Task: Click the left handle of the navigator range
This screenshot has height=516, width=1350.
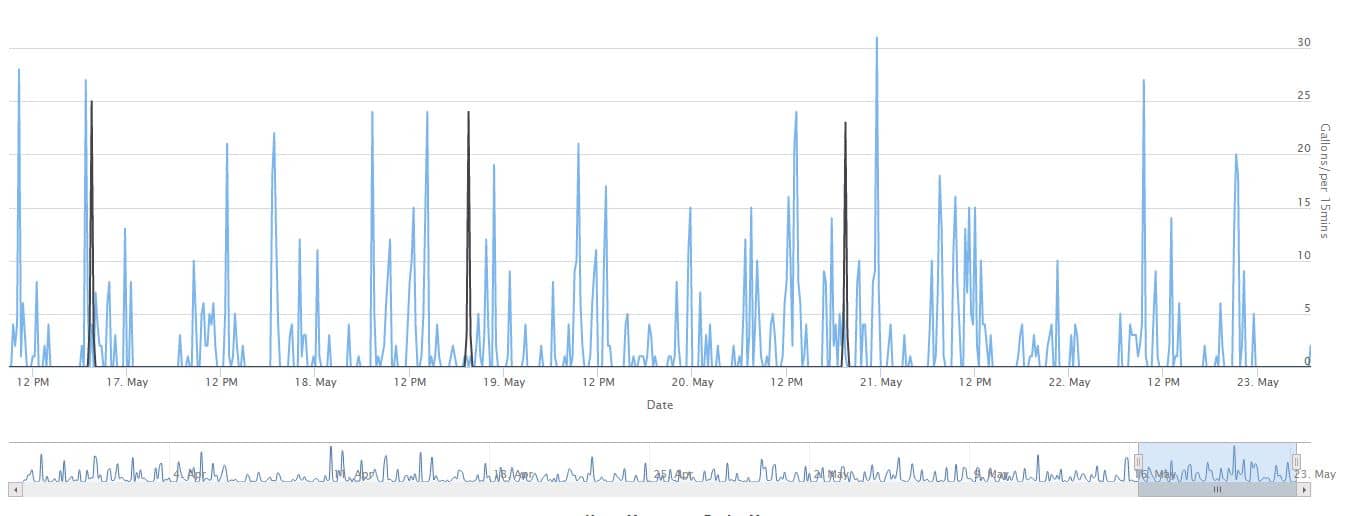Action: tap(1138, 462)
